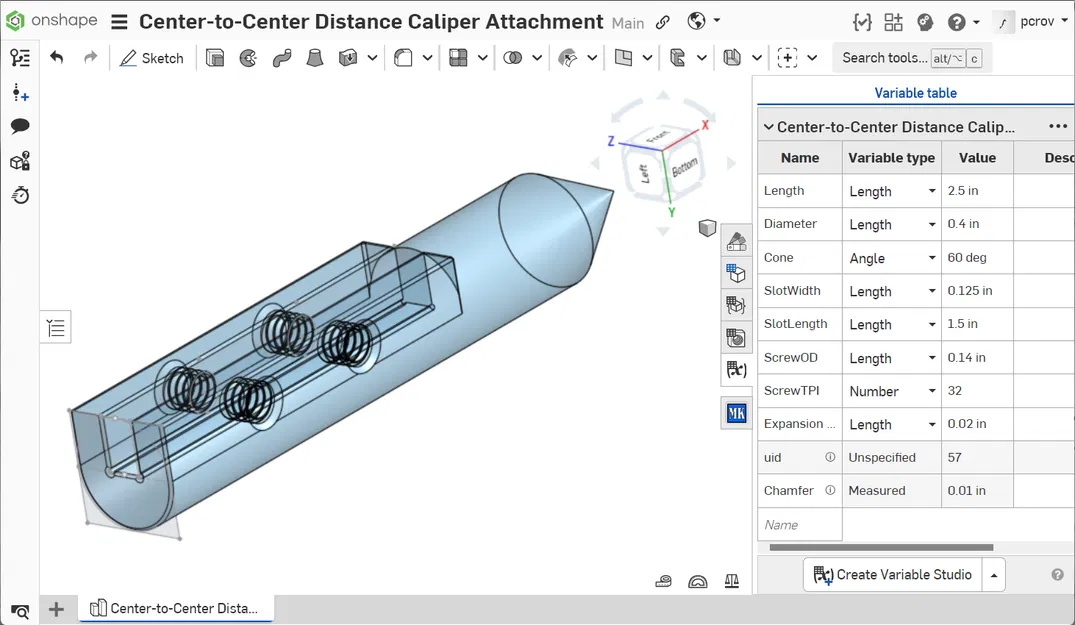Open the variable table overflow menu
The image size is (1075, 625).
(1057, 126)
